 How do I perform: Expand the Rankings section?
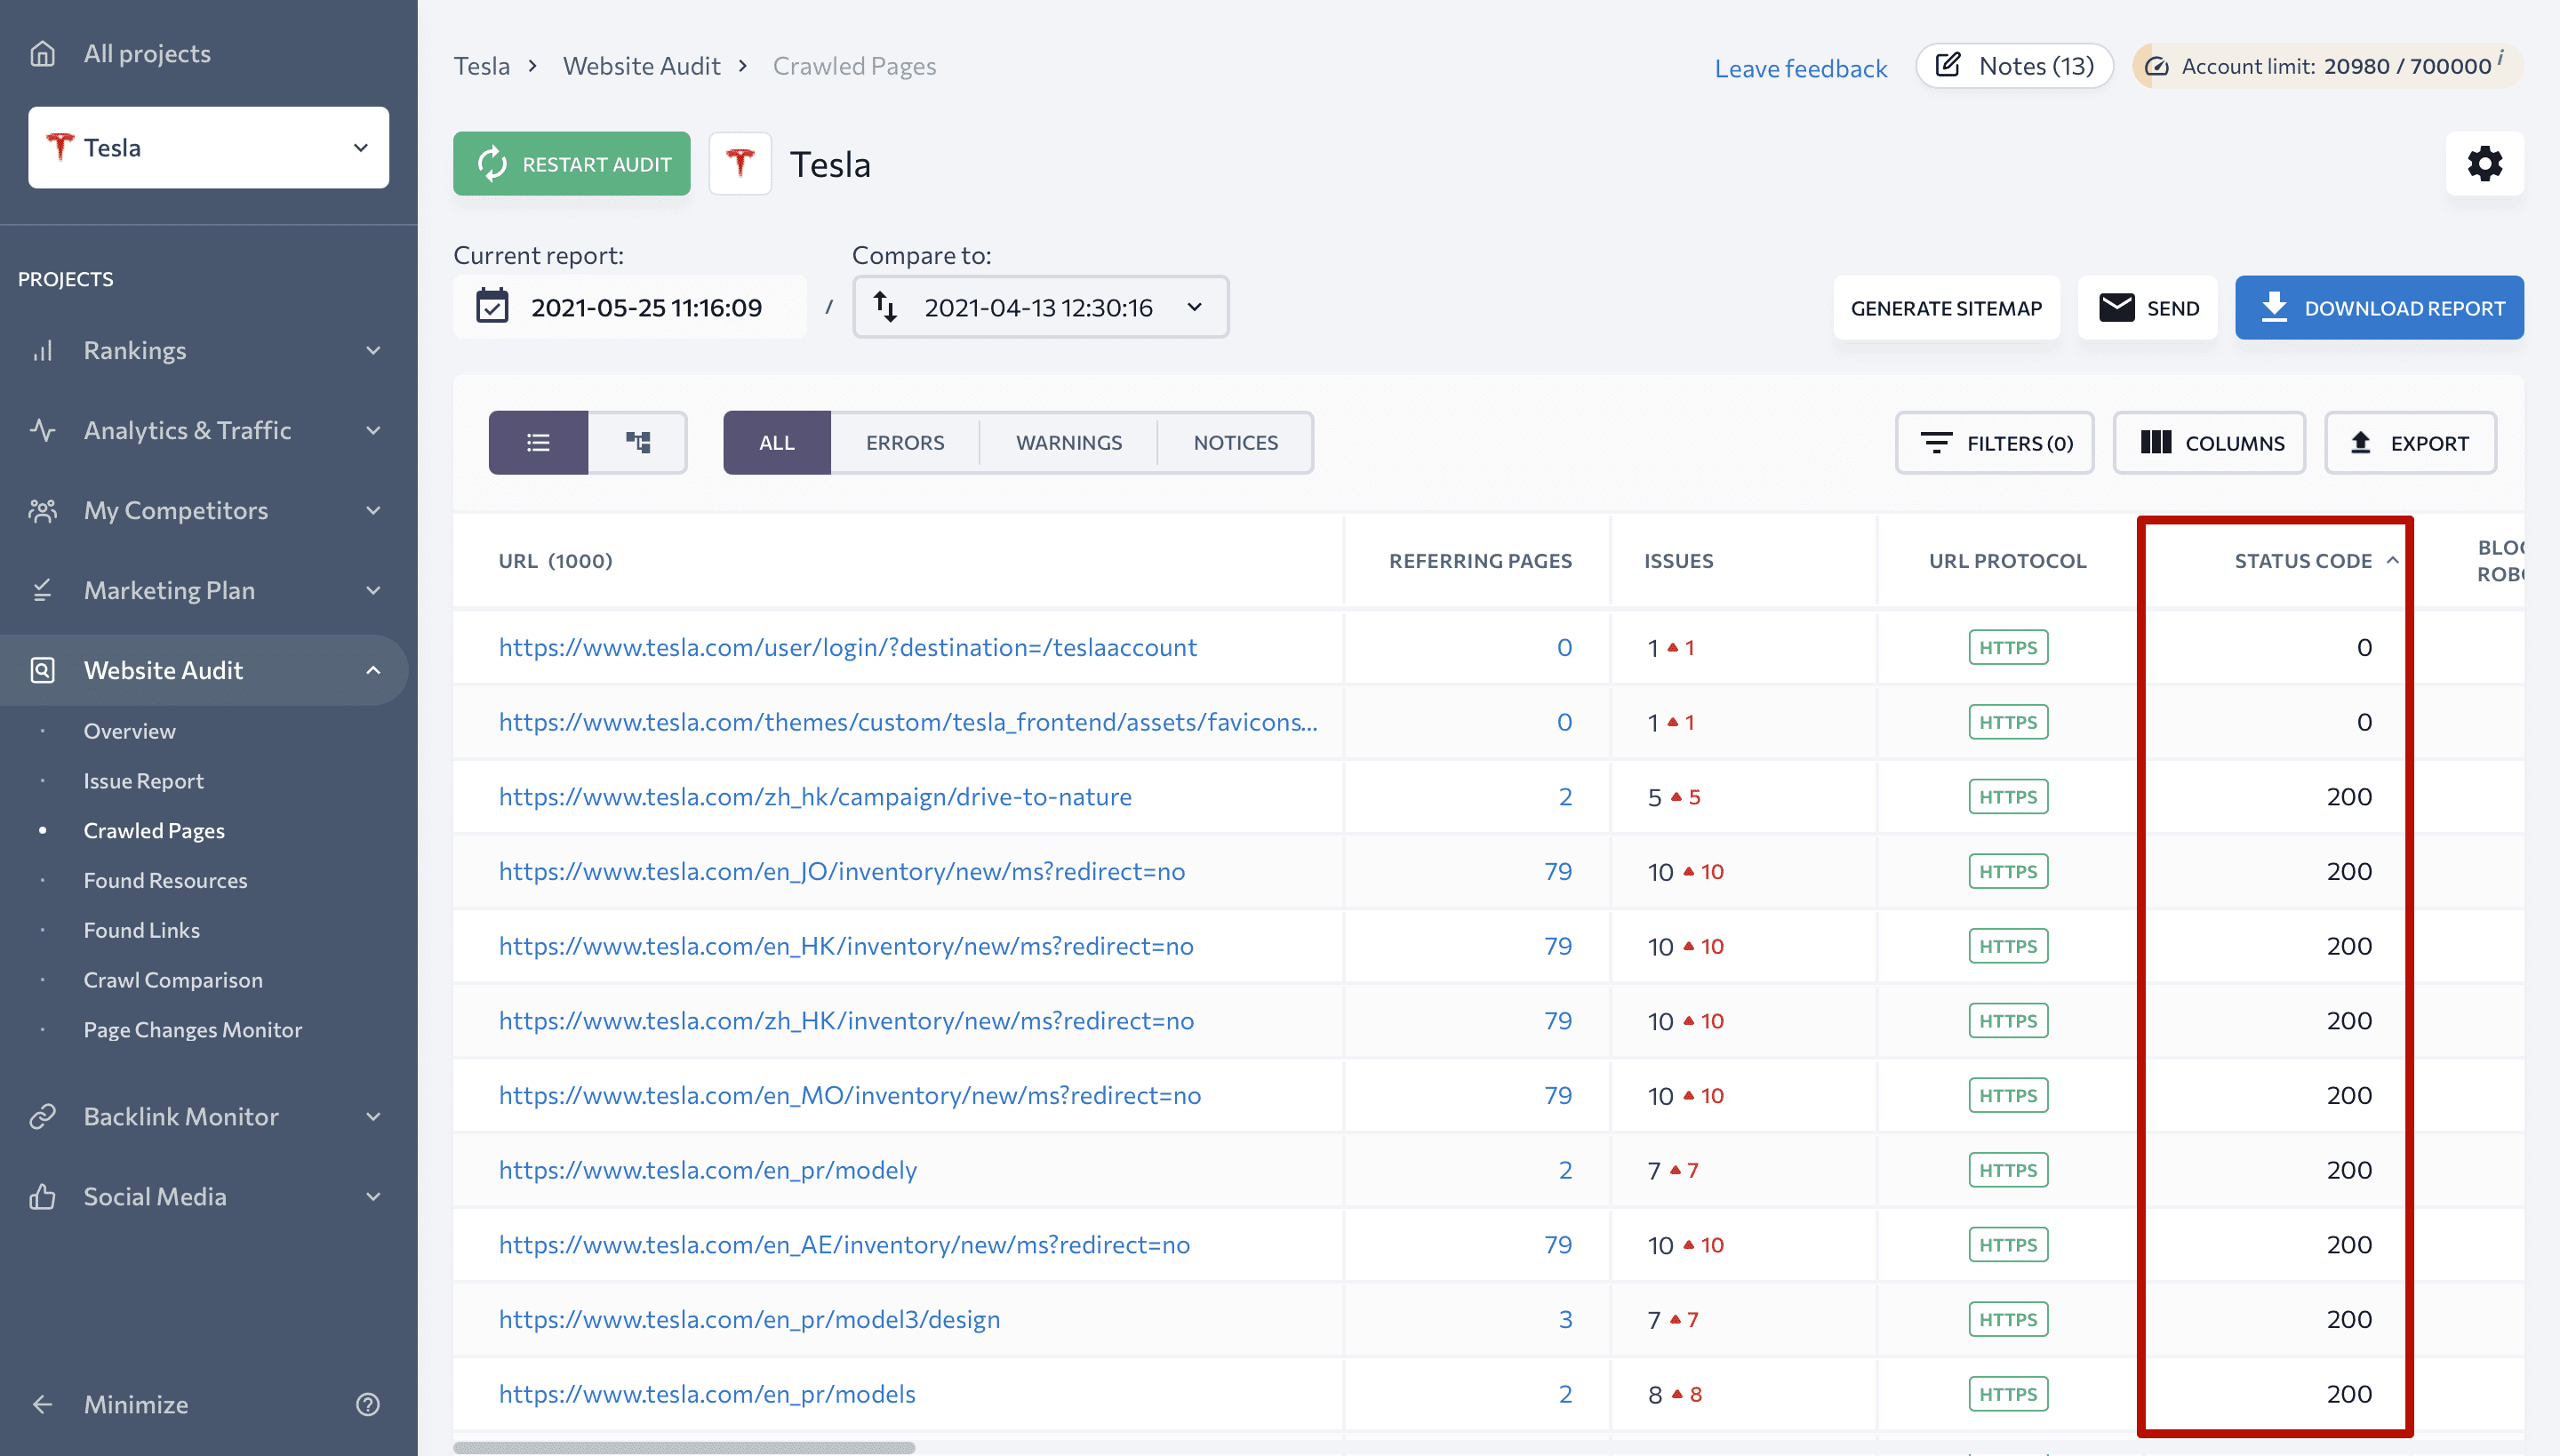(x=373, y=350)
